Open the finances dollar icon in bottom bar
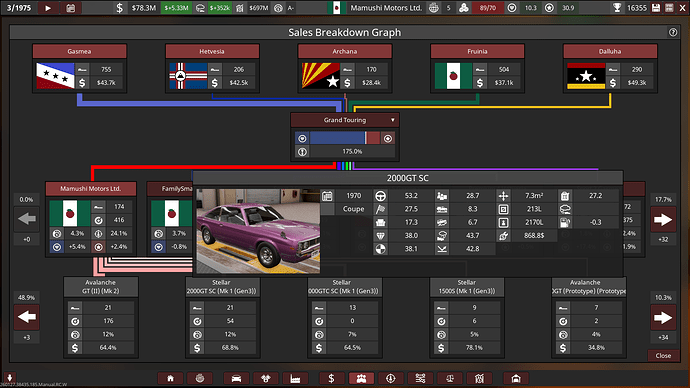Viewport: 690px width, 388px height. coord(331,378)
